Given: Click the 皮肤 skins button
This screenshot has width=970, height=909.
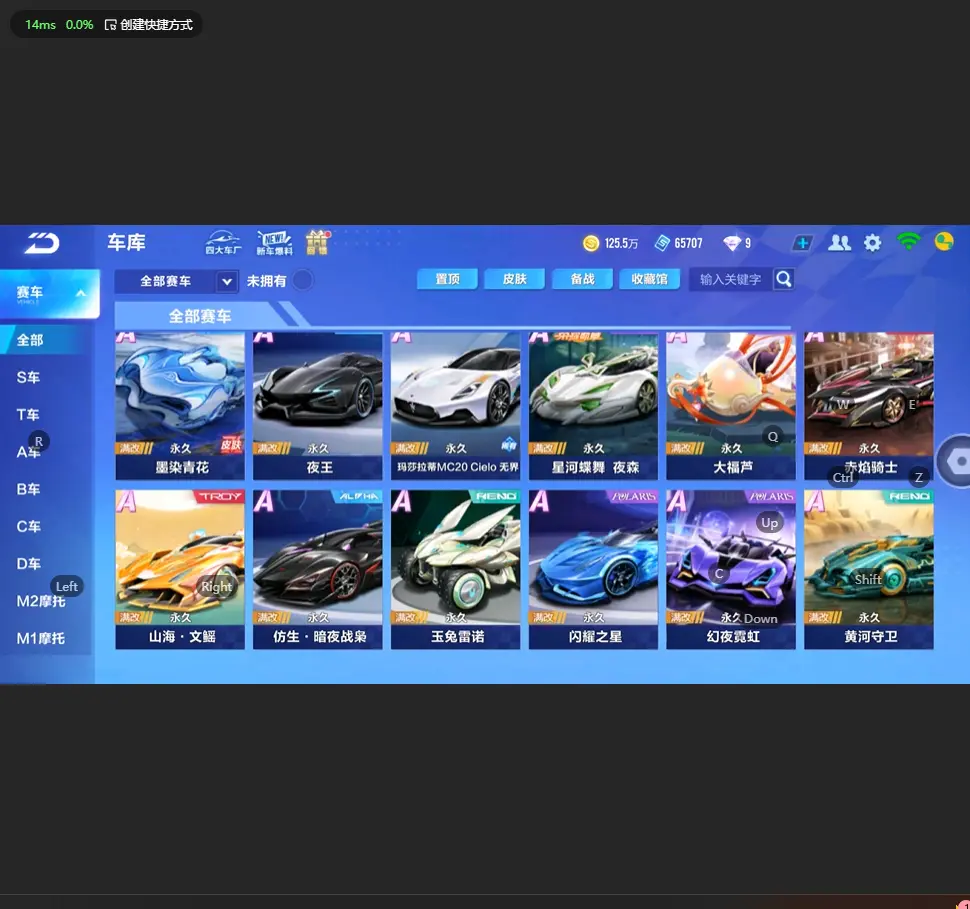Looking at the screenshot, I should click(515, 279).
